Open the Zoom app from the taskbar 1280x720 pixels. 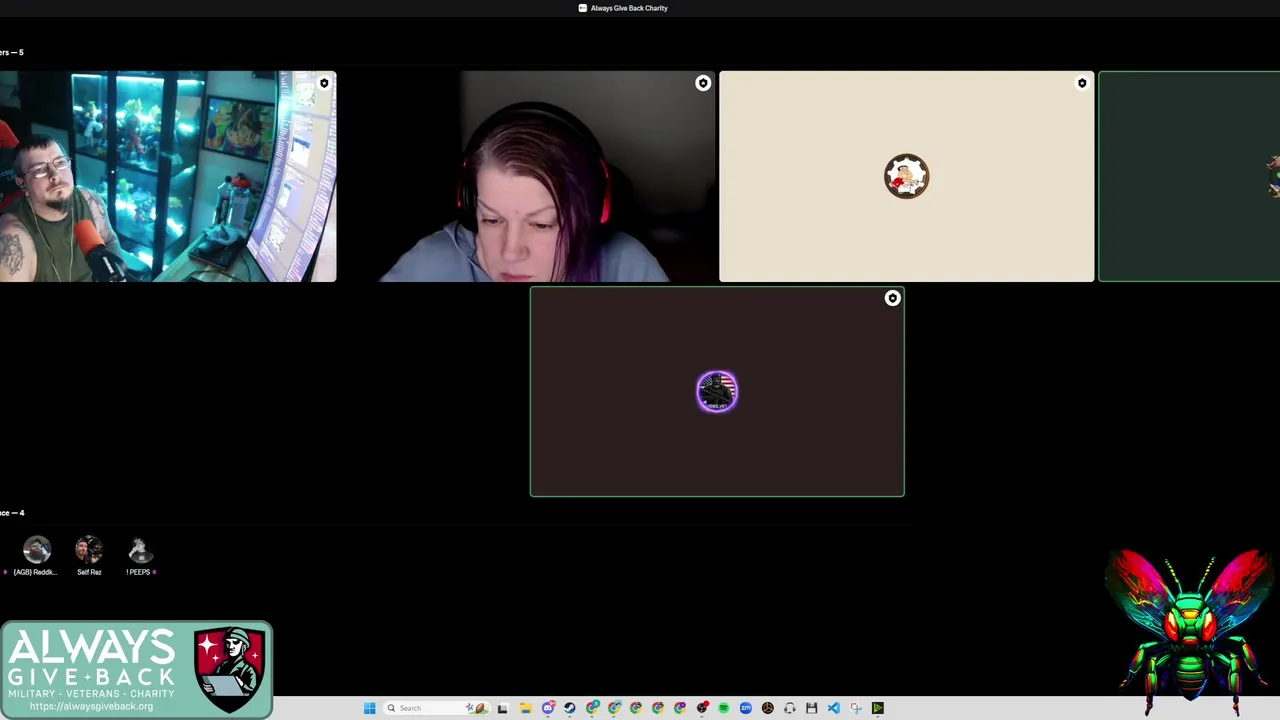[x=745, y=708]
